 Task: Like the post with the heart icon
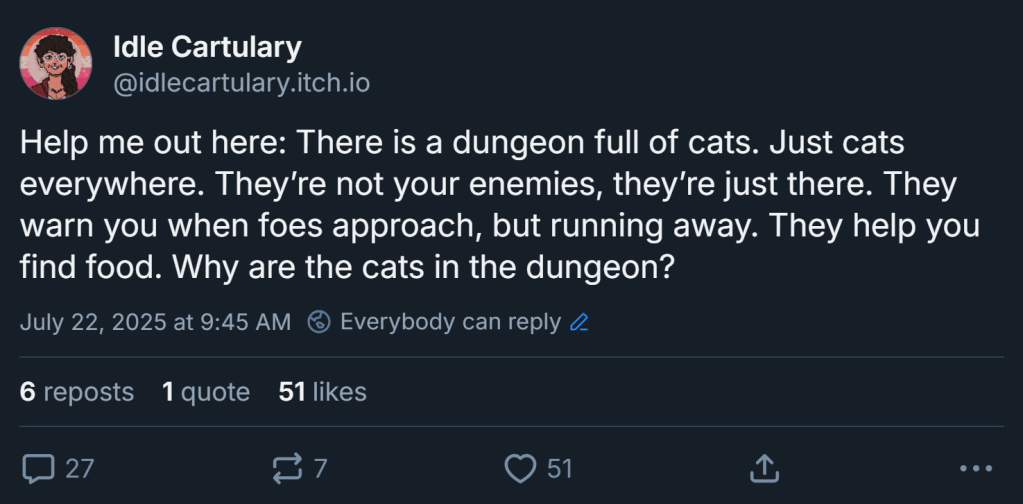[x=519, y=468]
